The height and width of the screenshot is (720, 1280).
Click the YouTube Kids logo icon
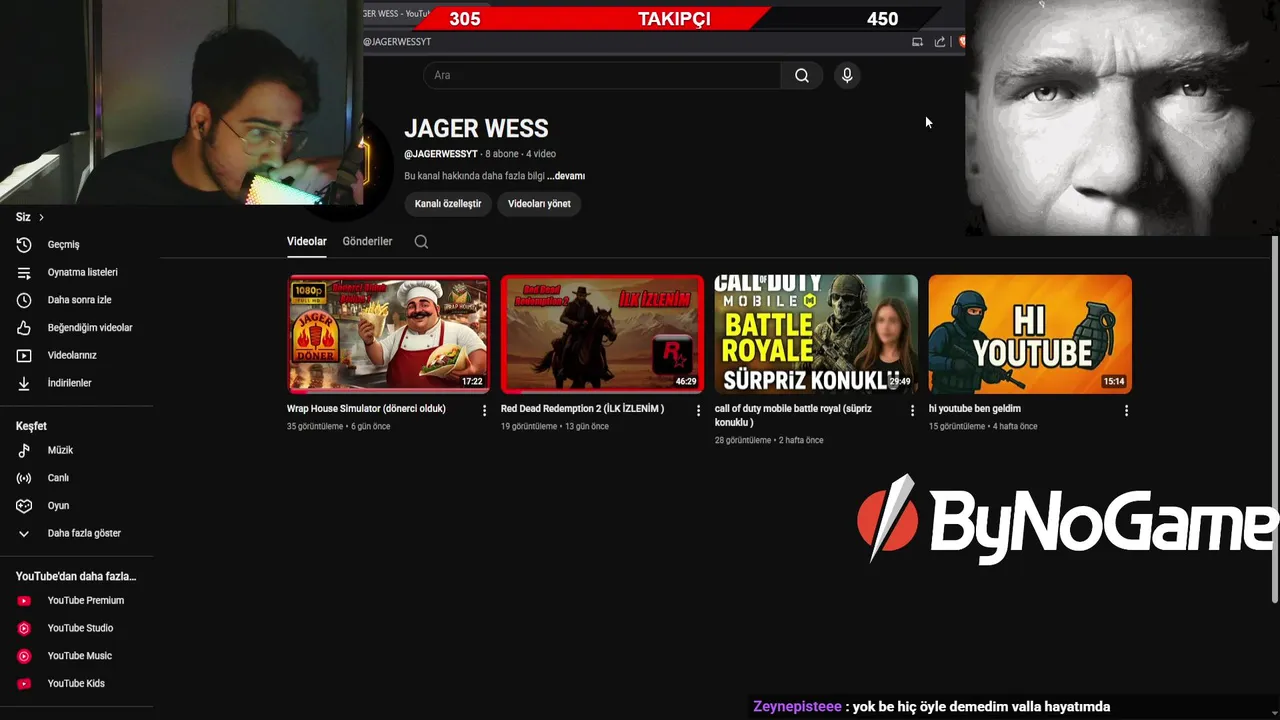24,683
